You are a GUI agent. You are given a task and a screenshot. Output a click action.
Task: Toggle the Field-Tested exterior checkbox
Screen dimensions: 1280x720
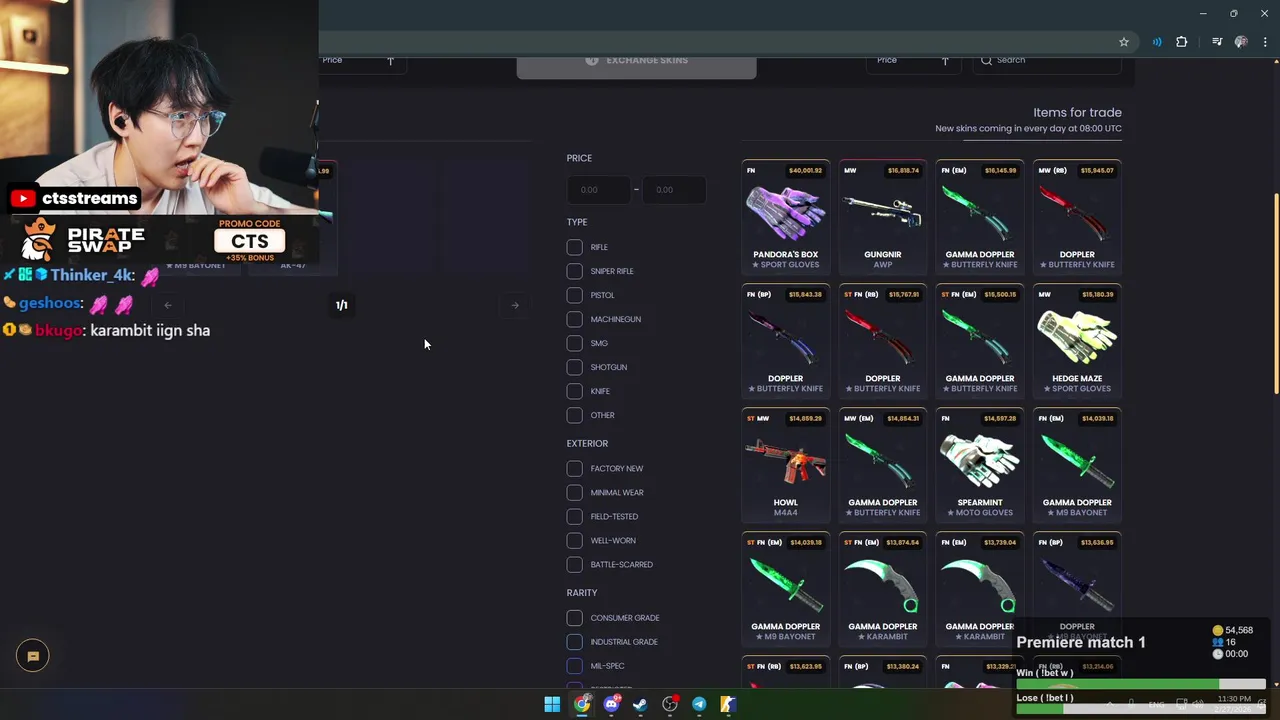pos(574,516)
